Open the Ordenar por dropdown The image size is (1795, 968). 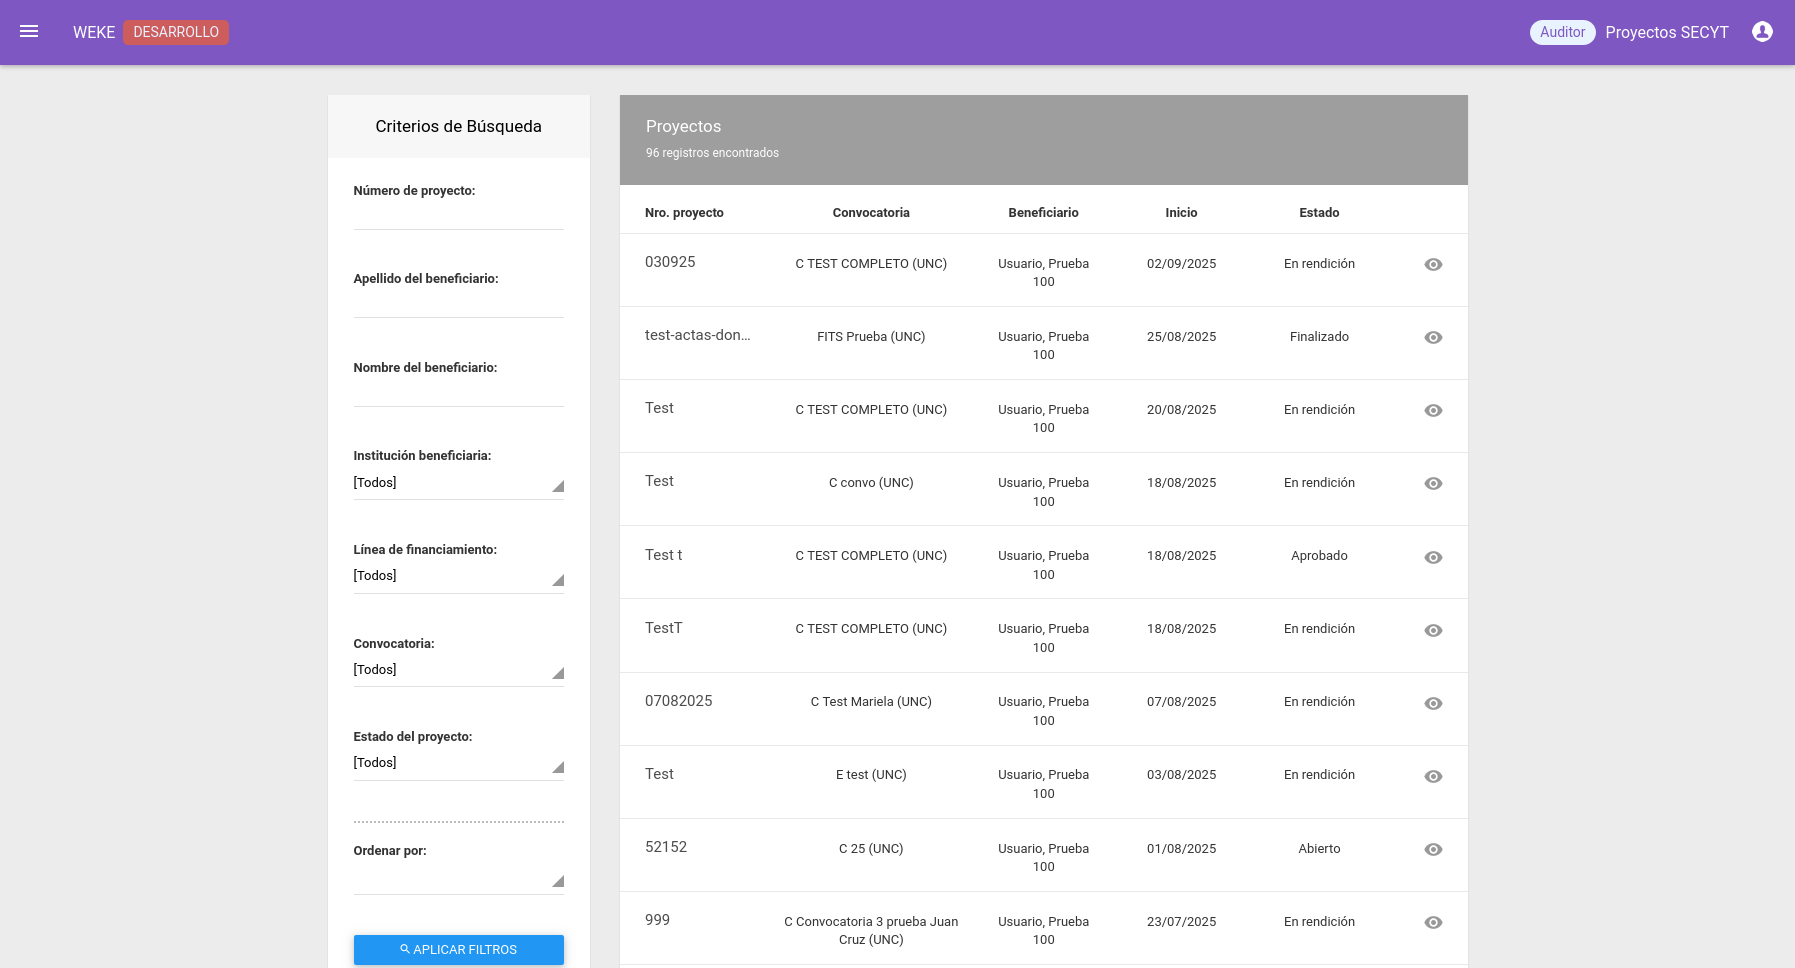tap(458, 879)
